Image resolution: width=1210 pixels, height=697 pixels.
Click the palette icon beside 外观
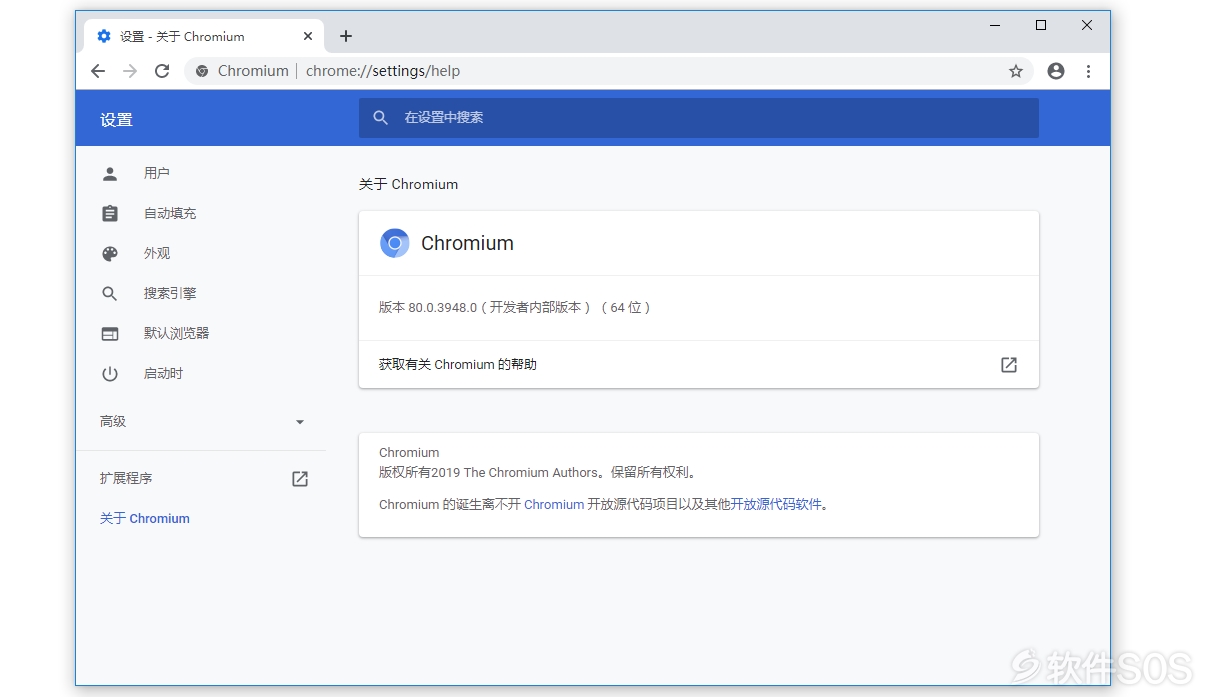pos(110,254)
